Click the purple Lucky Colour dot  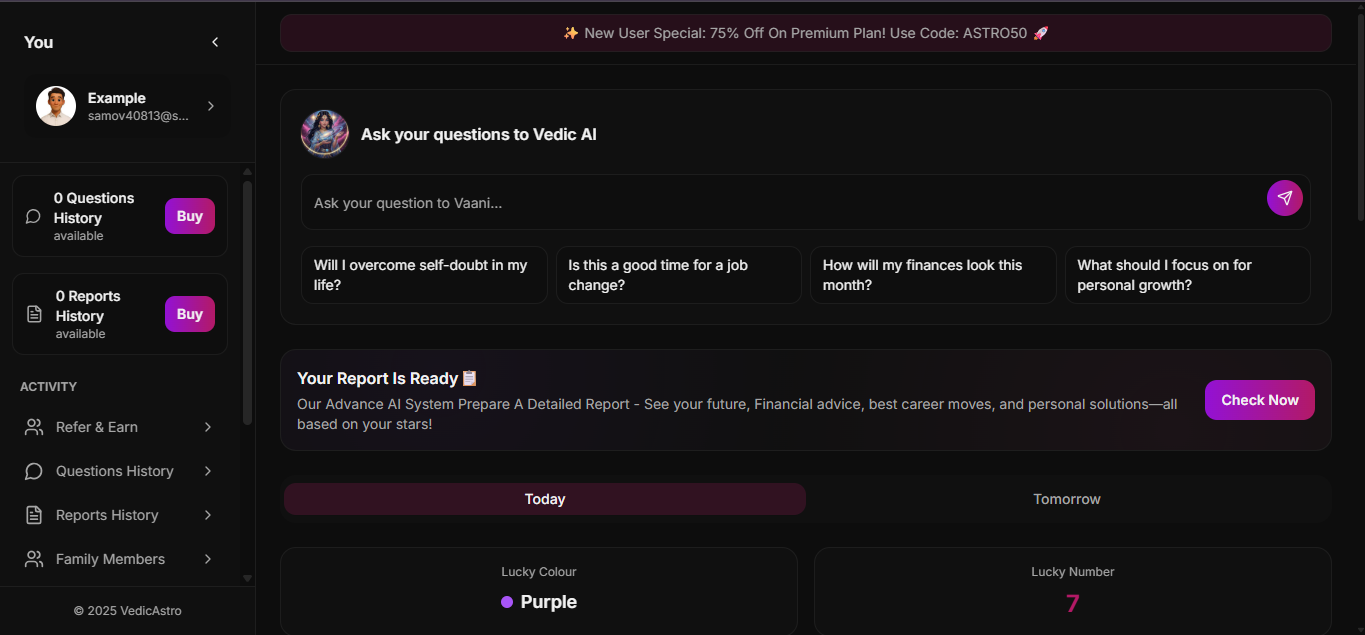(x=505, y=602)
